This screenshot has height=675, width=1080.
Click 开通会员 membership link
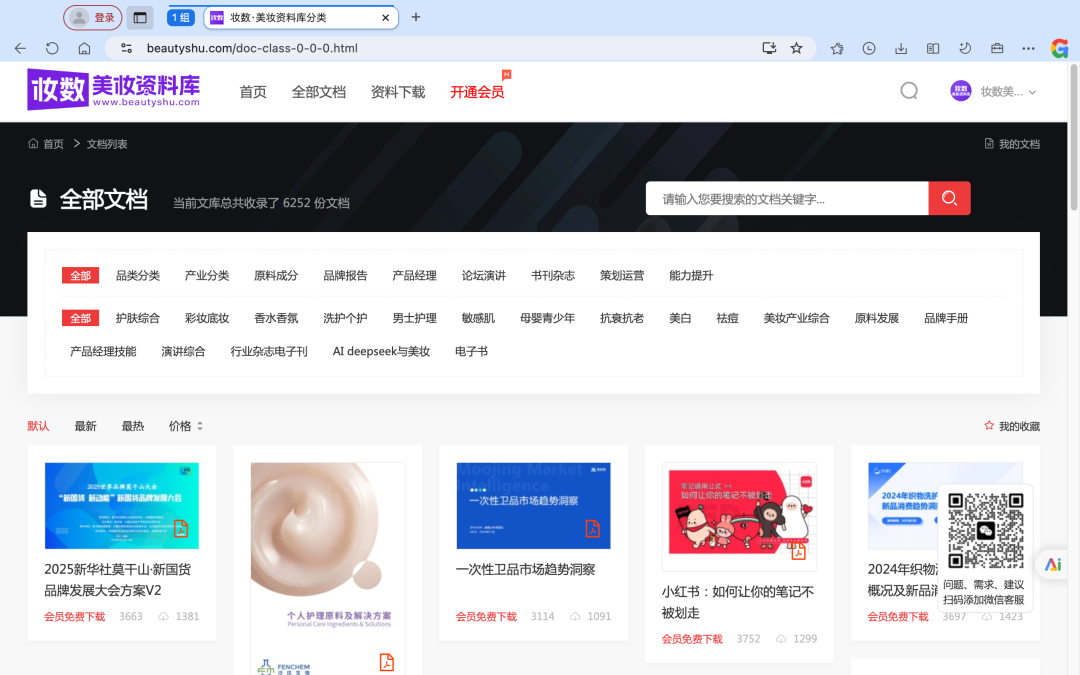coord(477,92)
